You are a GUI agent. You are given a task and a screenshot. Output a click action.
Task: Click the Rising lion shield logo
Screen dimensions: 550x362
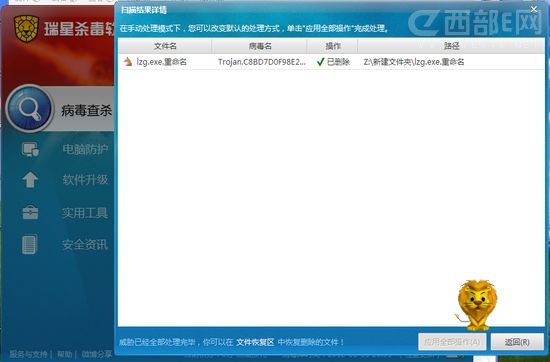point(26,29)
